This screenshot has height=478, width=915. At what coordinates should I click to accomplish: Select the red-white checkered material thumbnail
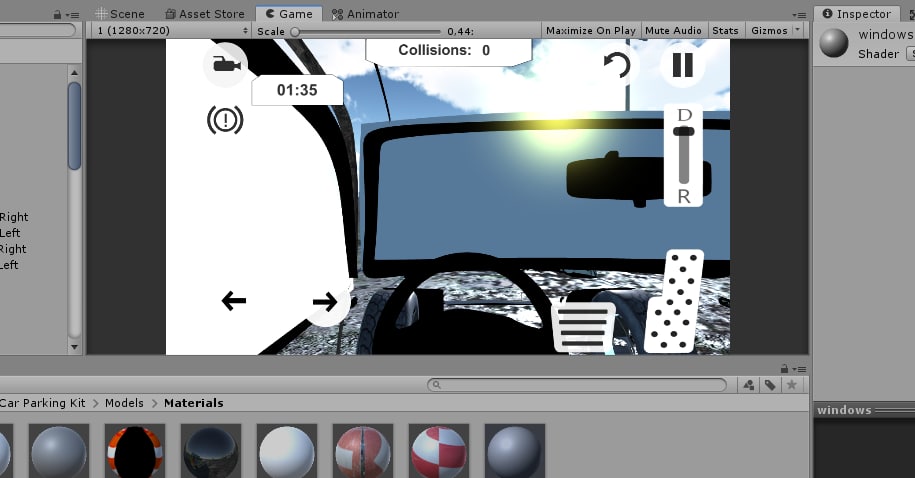tap(439, 451)
